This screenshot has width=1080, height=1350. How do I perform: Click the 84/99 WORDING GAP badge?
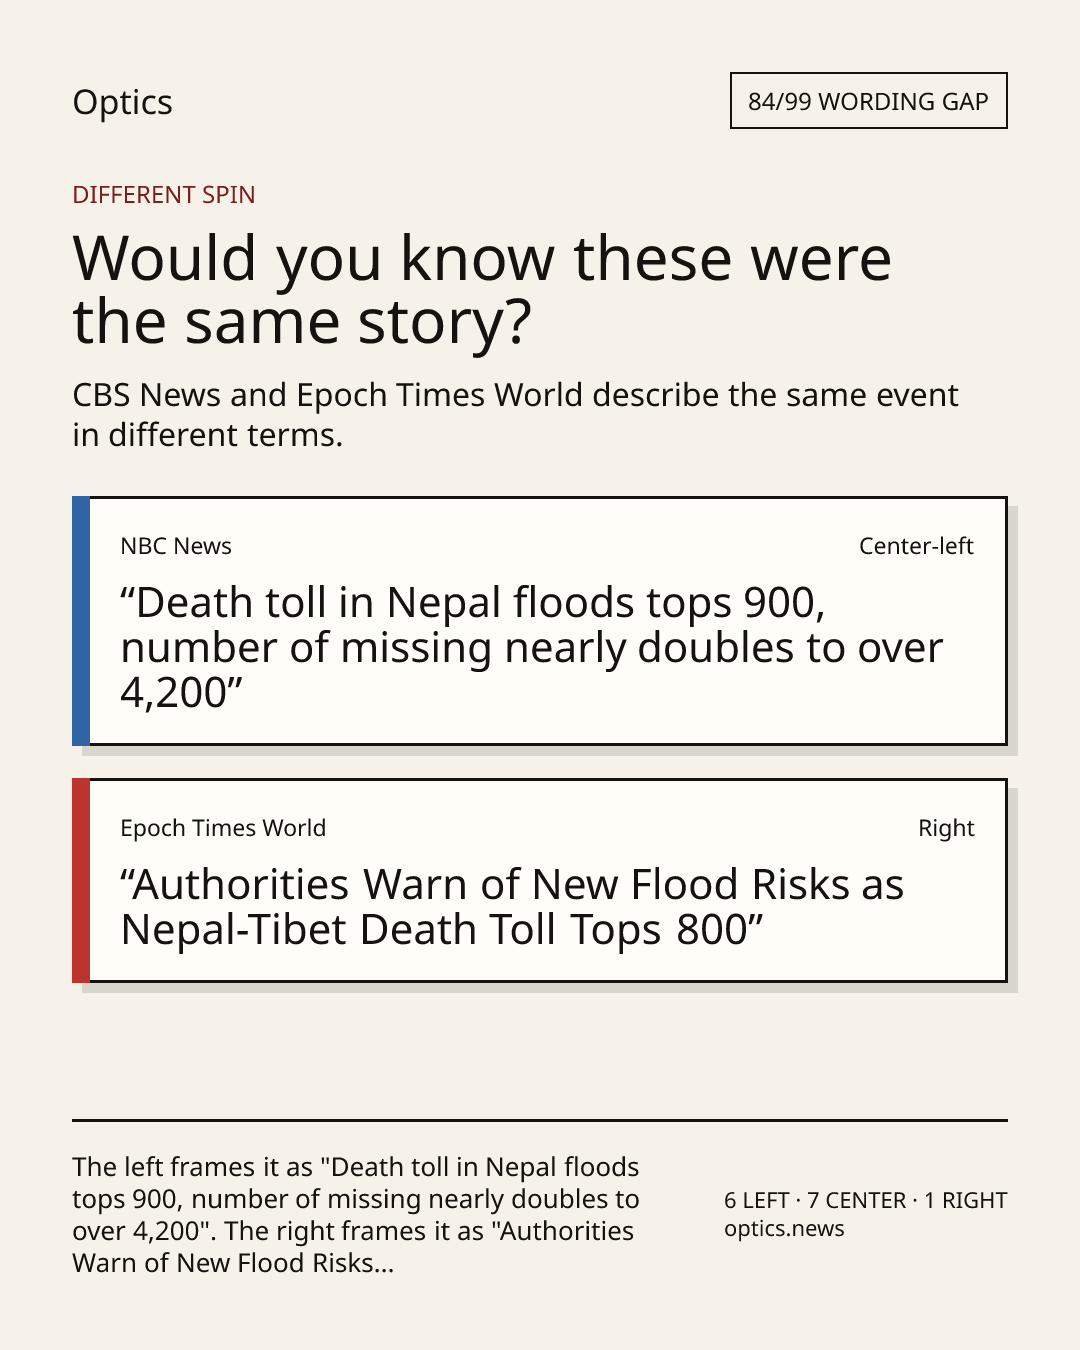868,101
